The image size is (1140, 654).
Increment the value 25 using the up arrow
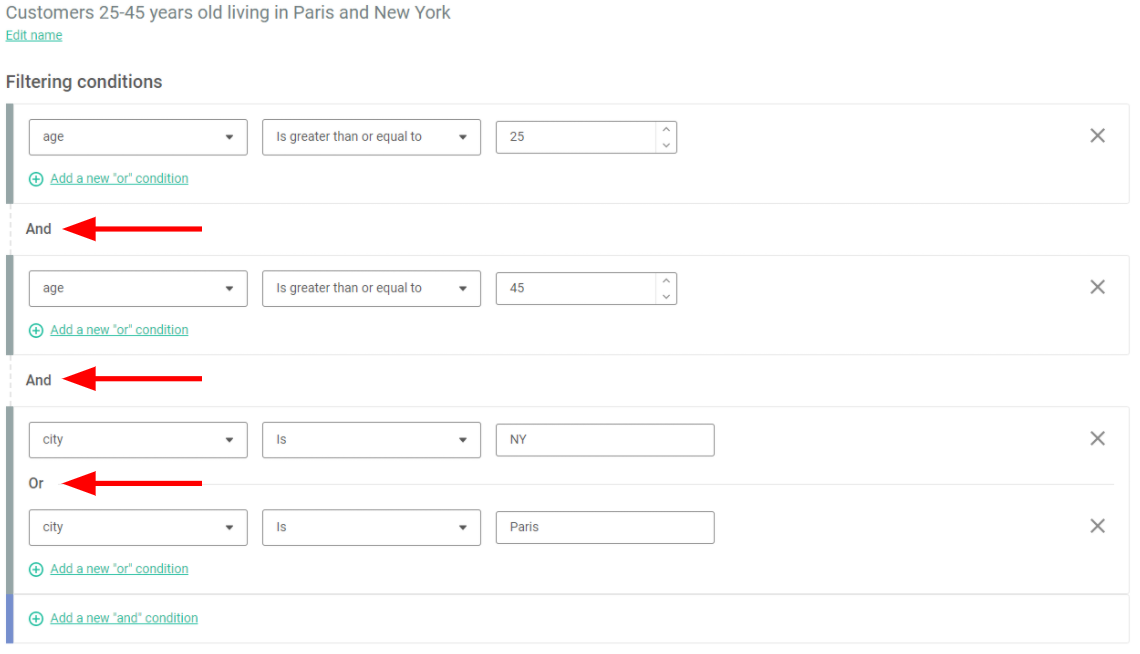point(666,130)
